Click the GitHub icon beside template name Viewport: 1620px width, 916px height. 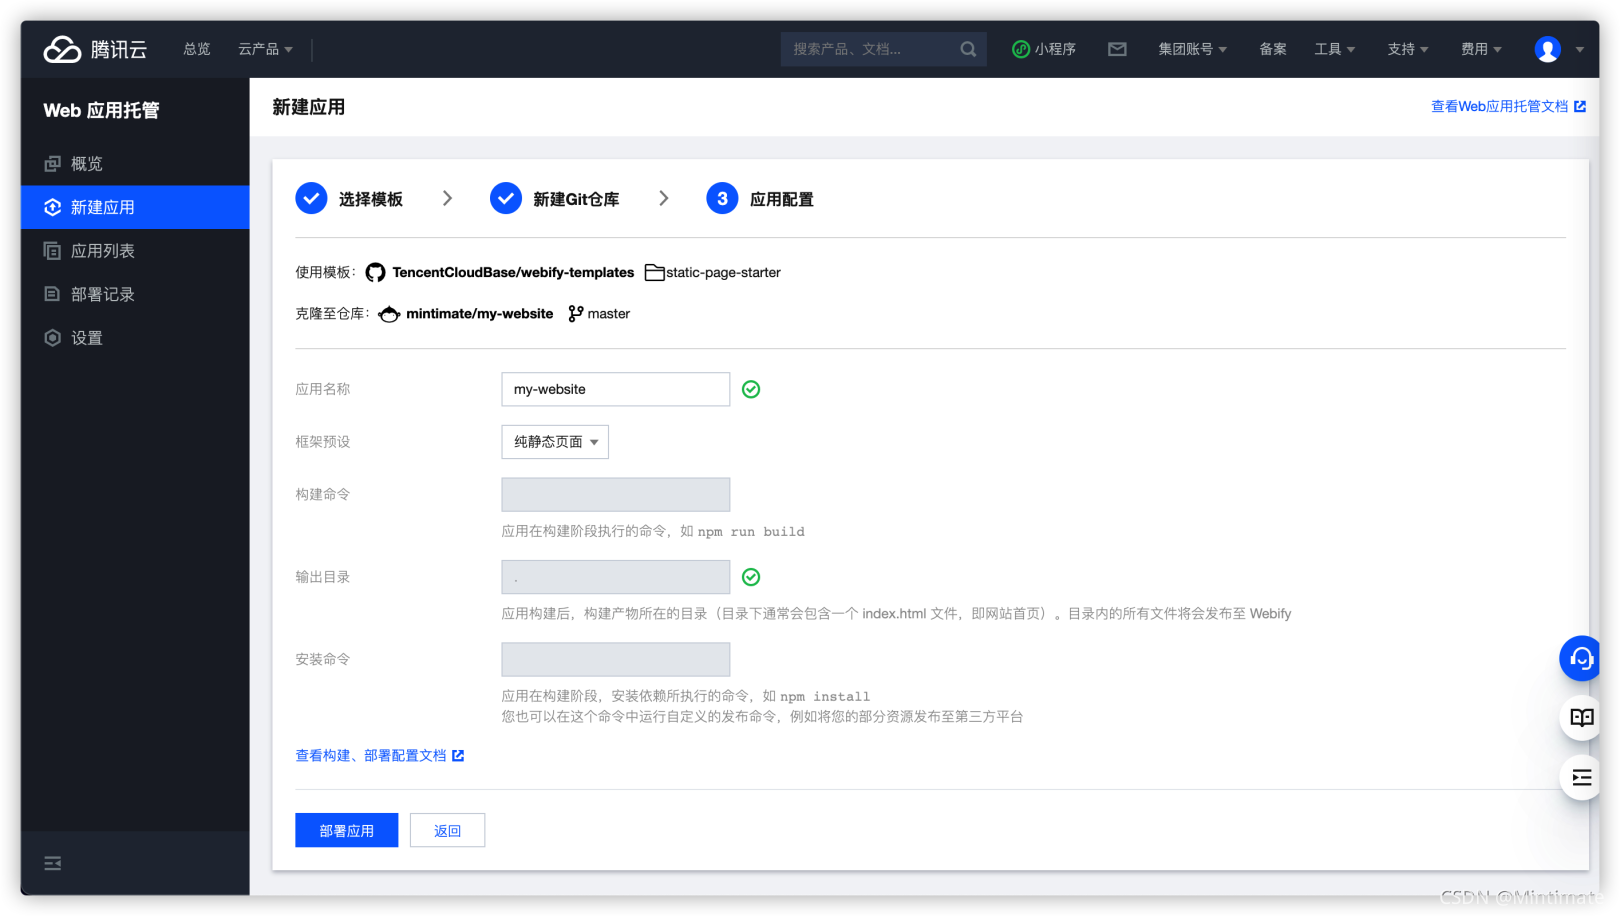pyautogui.click(x=375, y=272)
